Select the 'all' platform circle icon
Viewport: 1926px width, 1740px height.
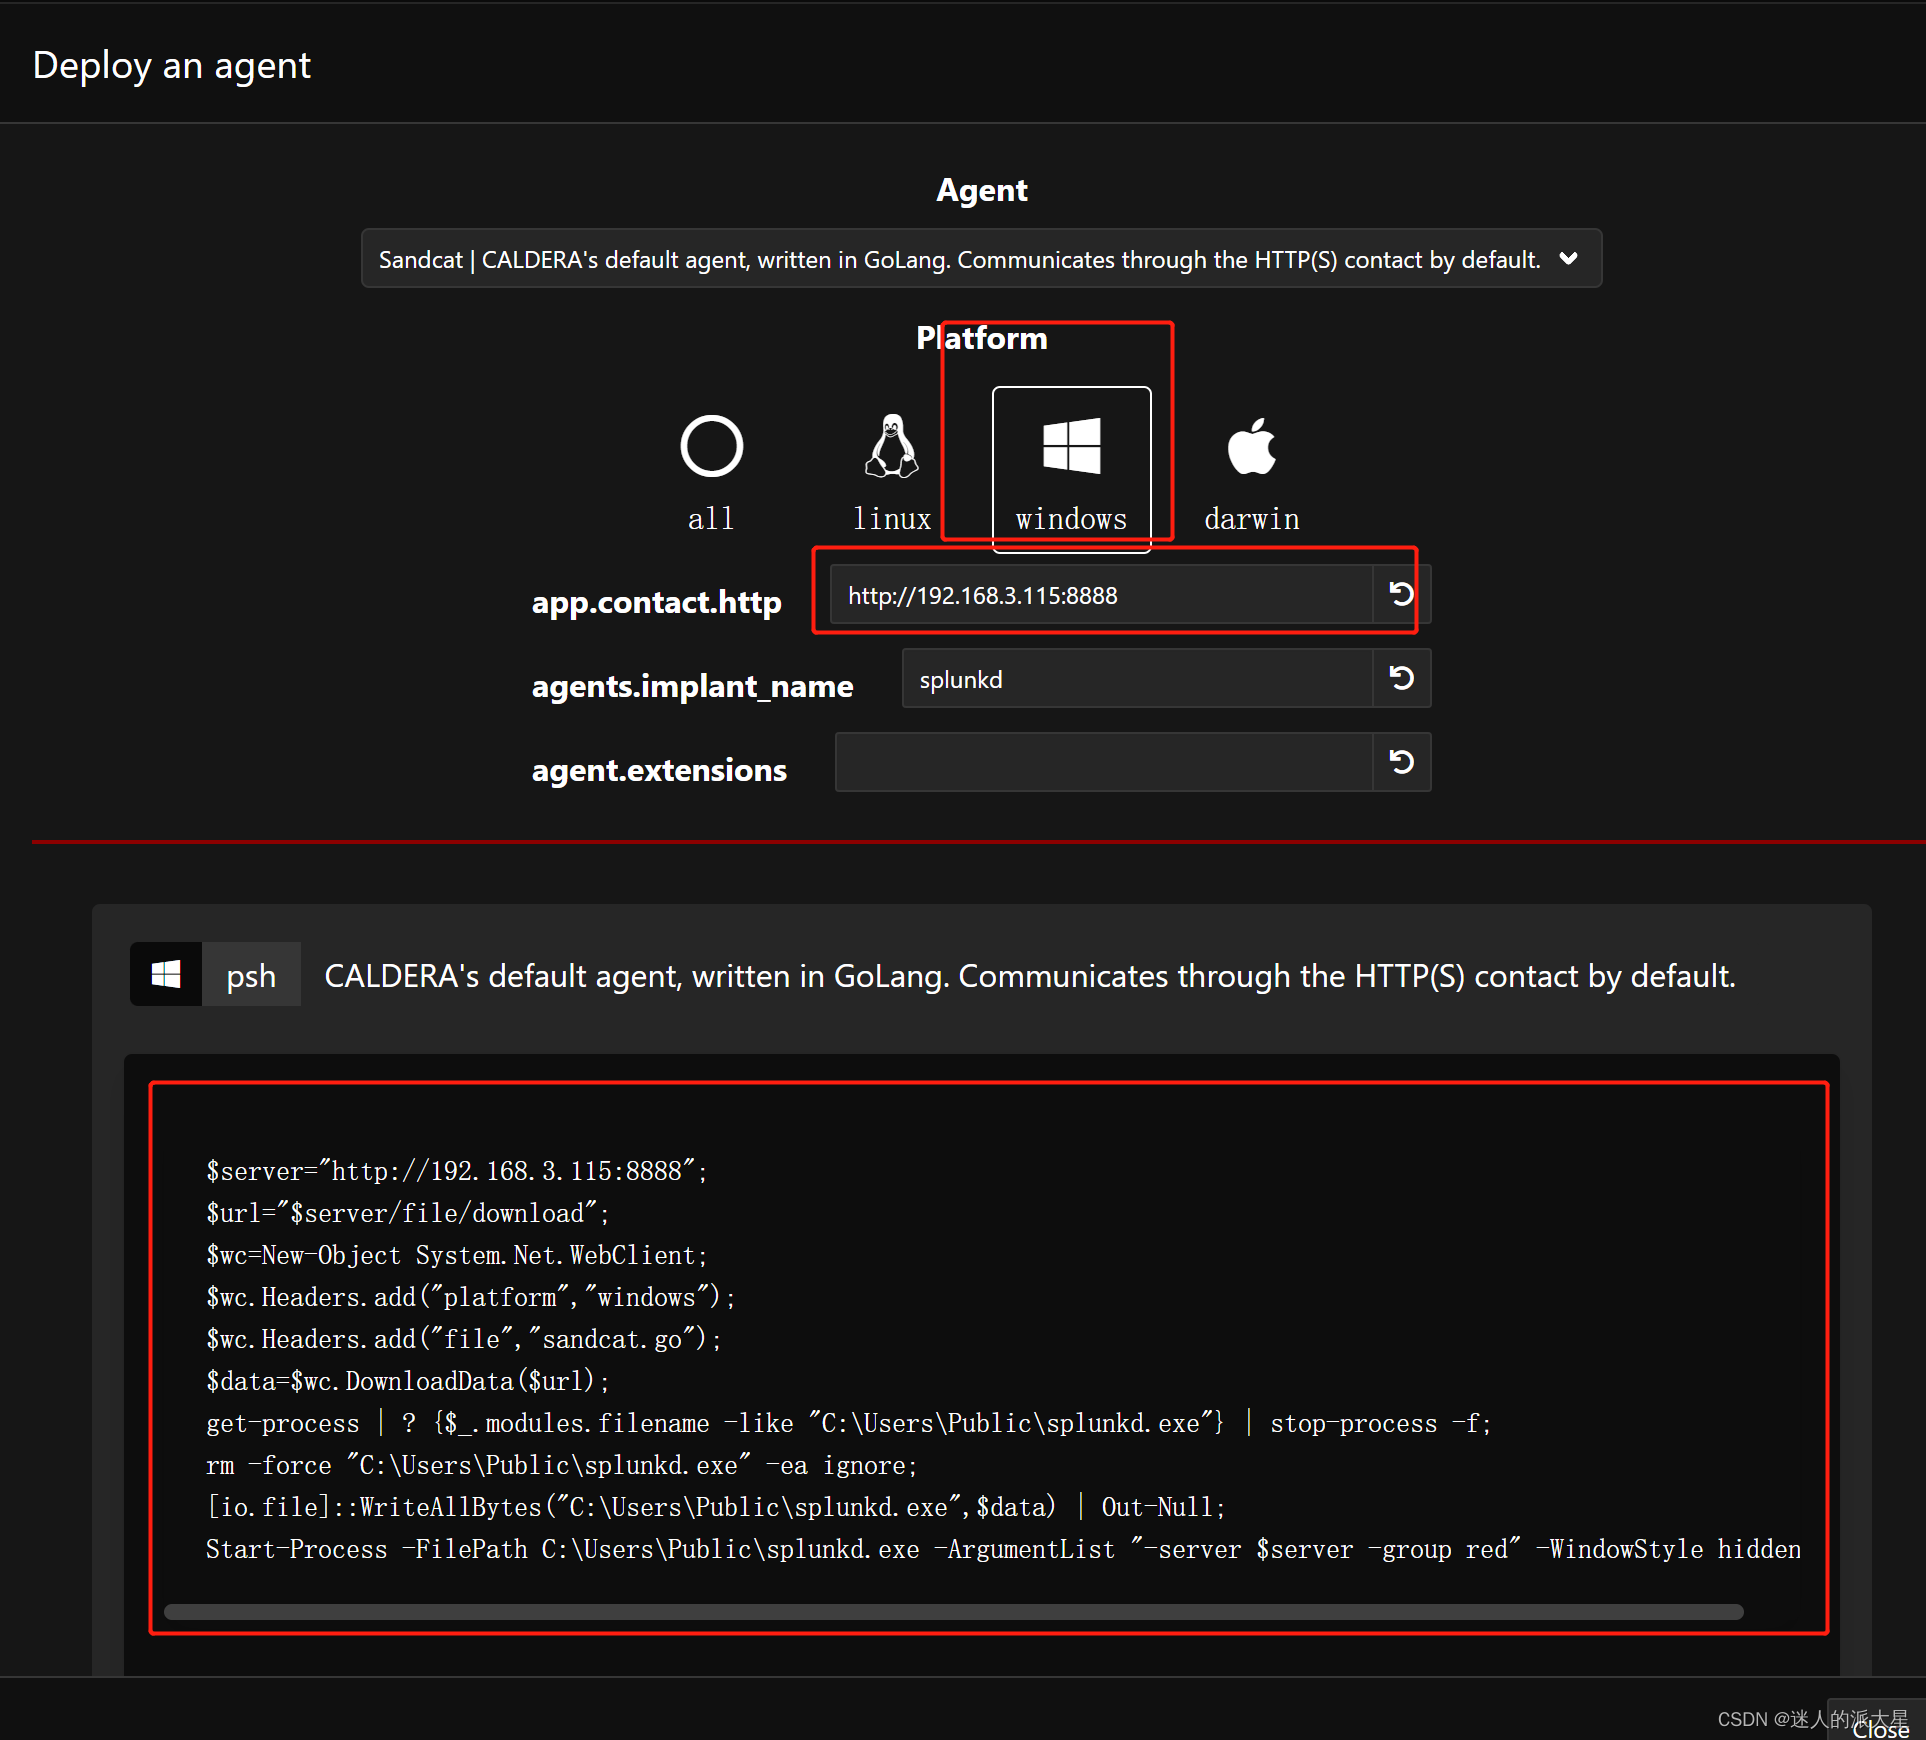(x=711, y=446)
